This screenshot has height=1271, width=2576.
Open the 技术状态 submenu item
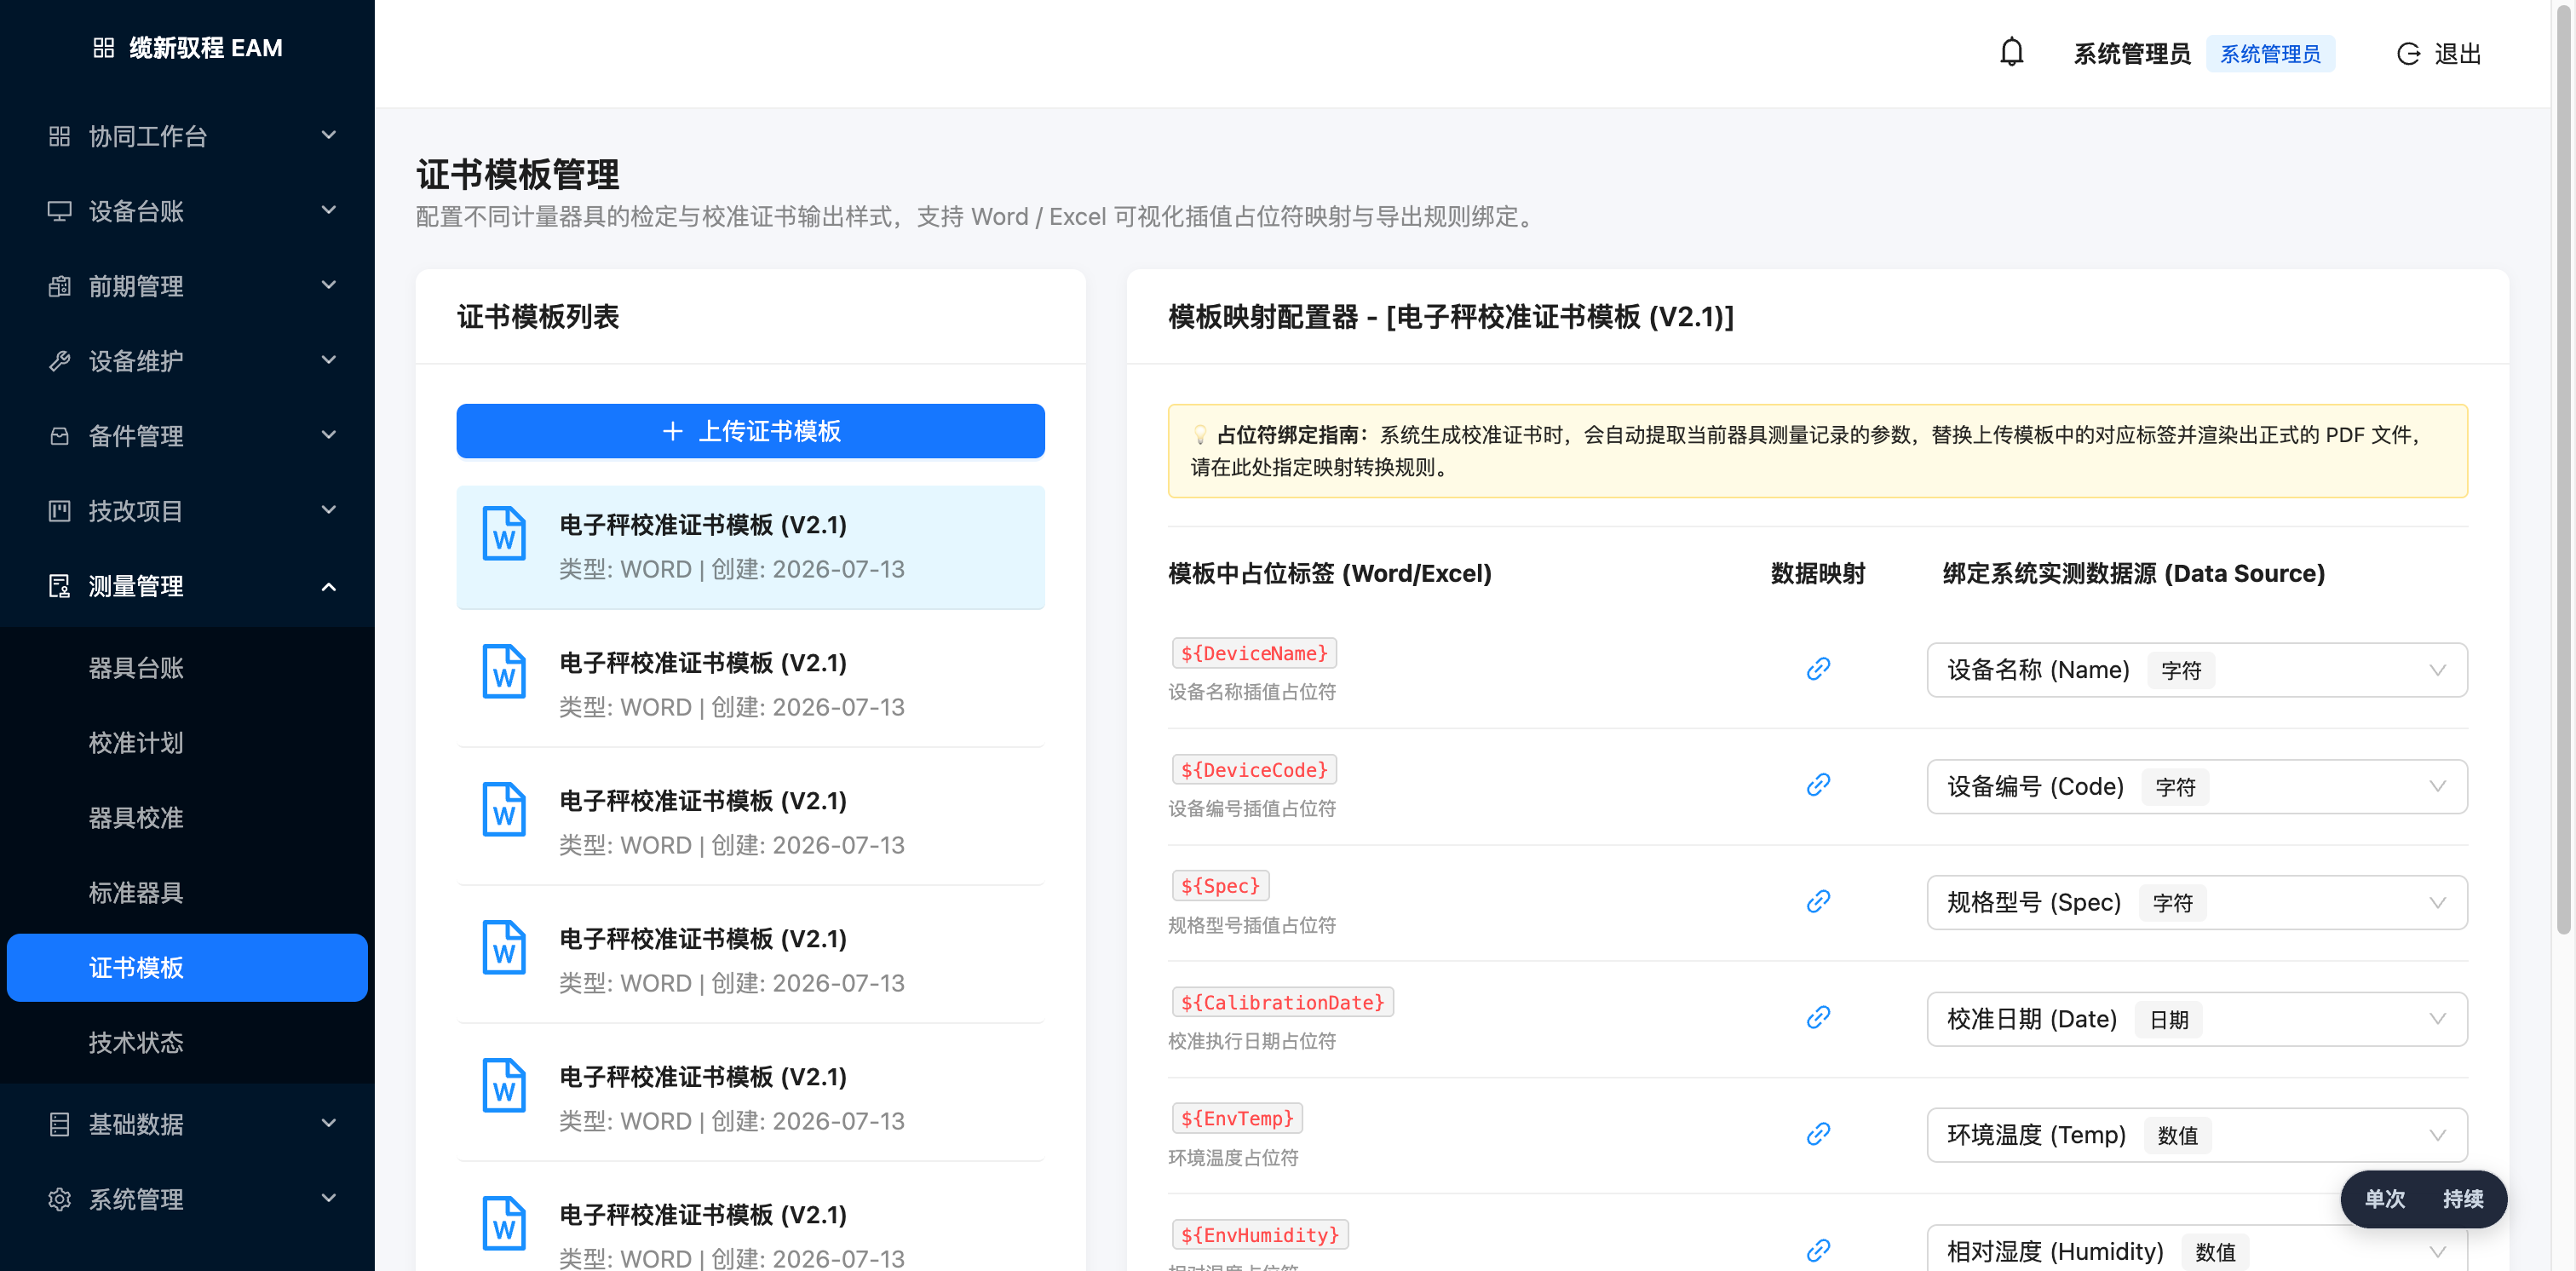pos(187,1043)
